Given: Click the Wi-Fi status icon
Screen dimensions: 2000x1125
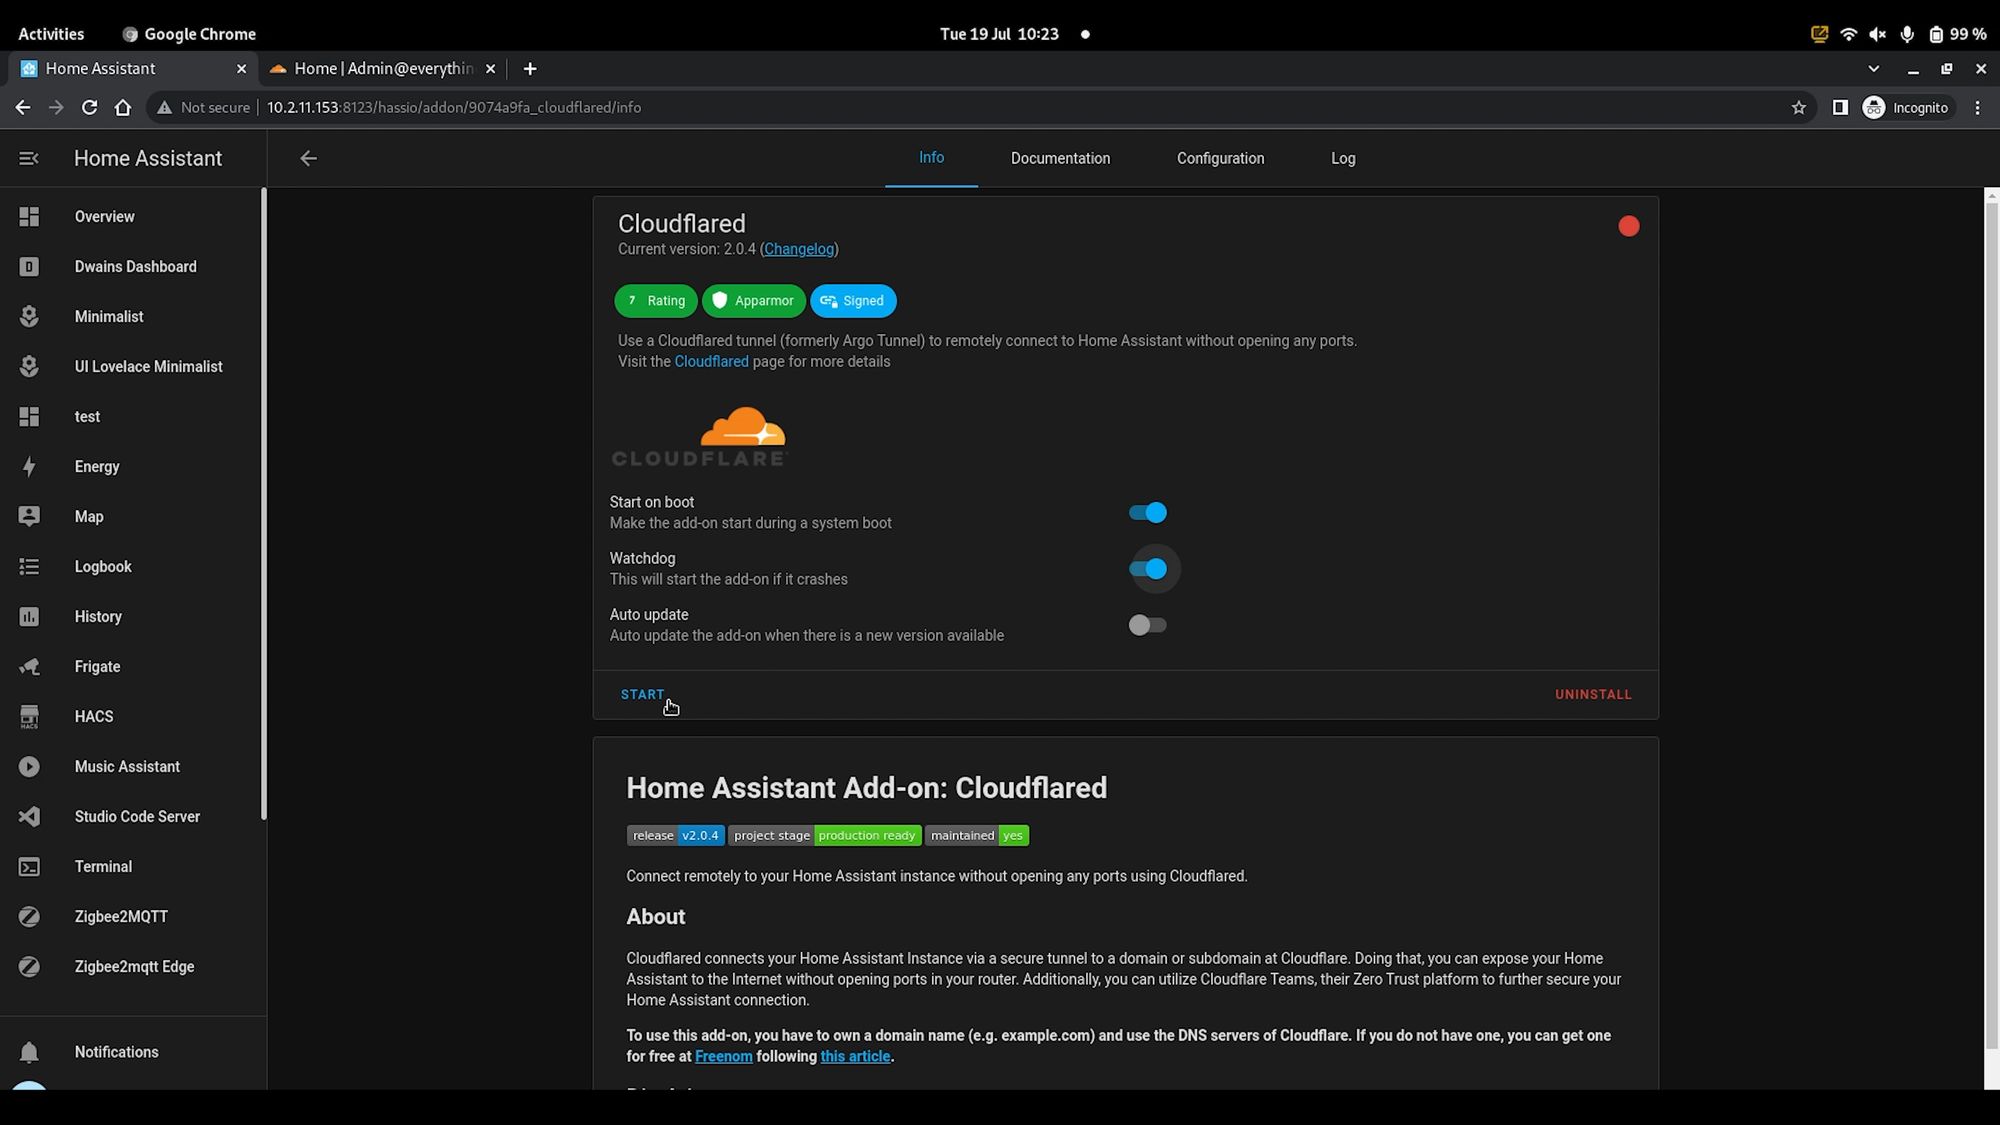Looking at the screenshot, I should (1848, 34).
